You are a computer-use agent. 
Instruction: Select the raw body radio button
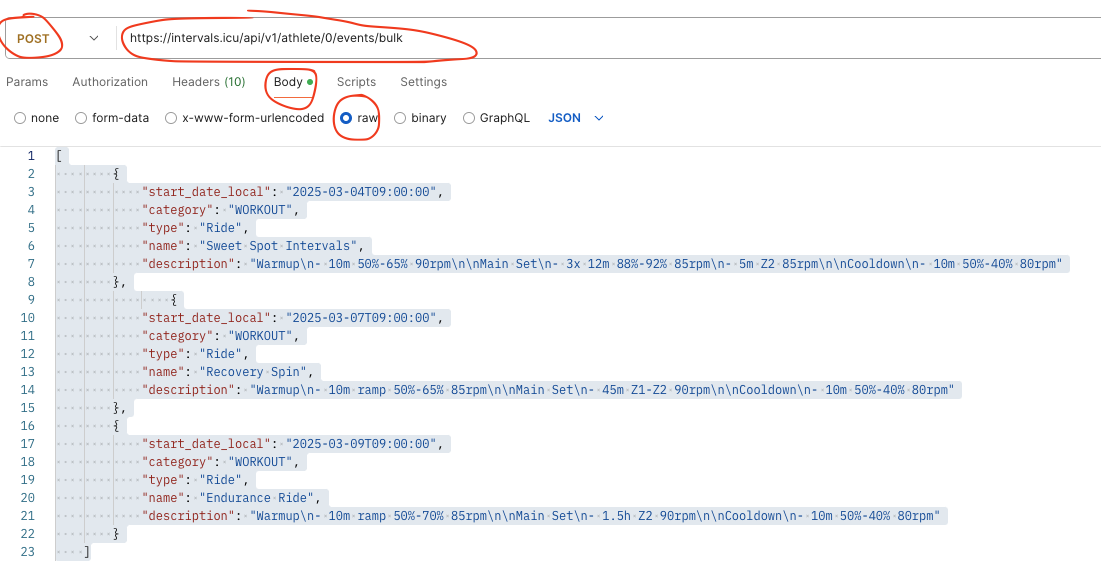pos(345,118)
